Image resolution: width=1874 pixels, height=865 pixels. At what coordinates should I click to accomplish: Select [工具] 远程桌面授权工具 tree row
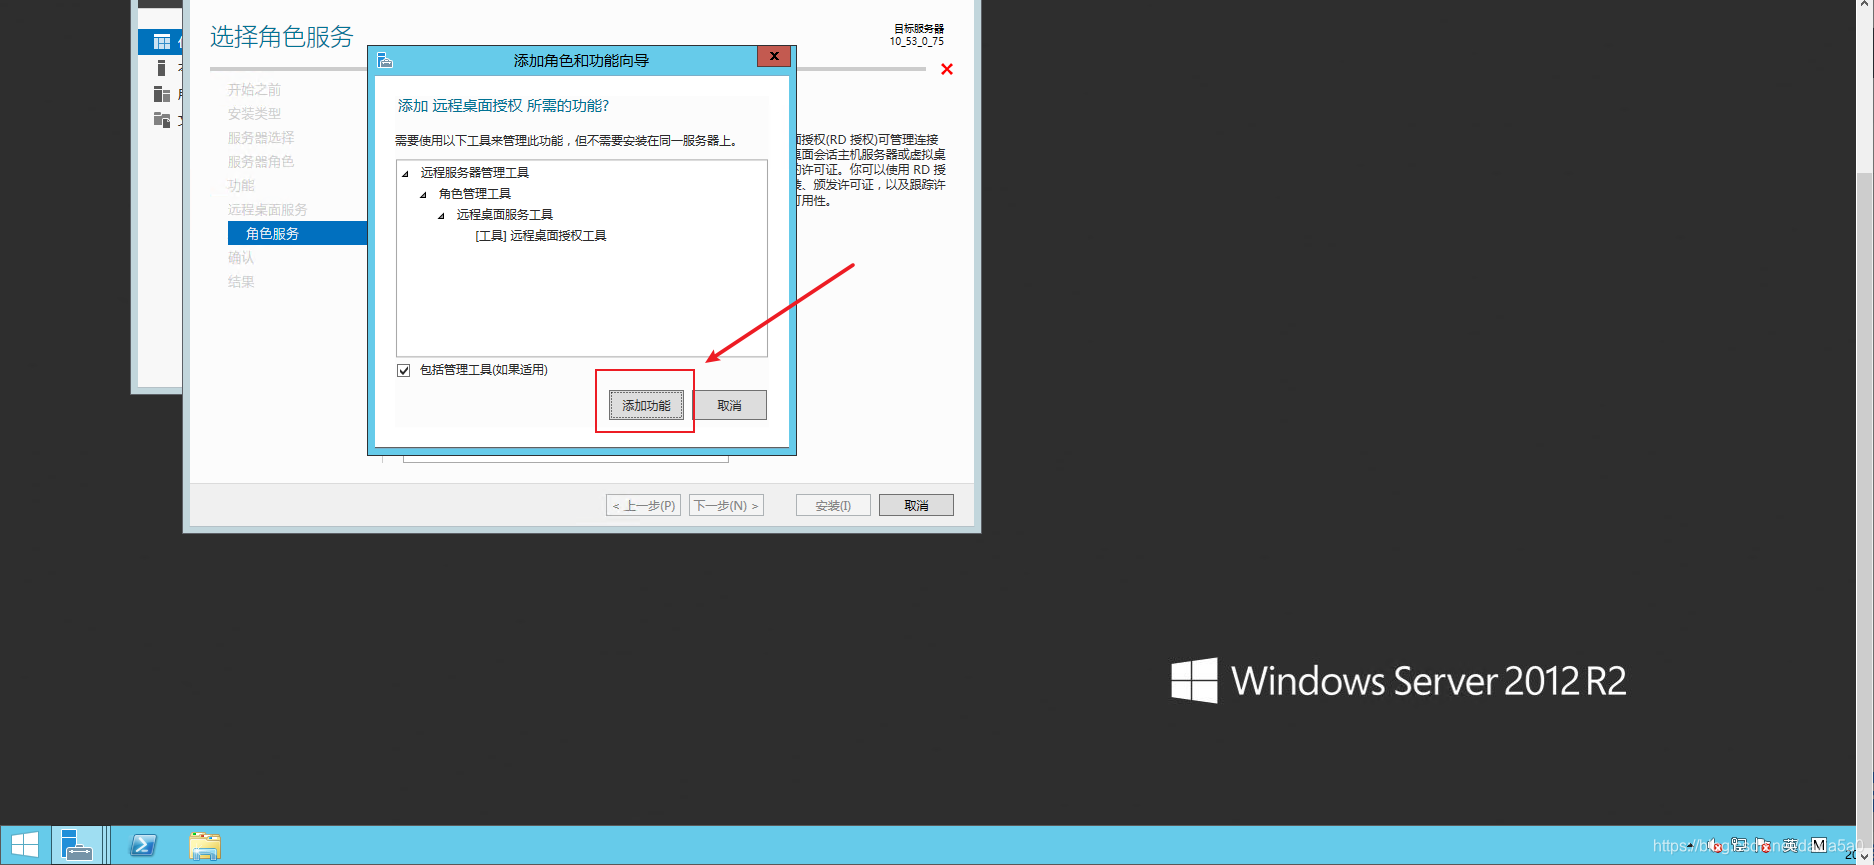click(540, 236)
